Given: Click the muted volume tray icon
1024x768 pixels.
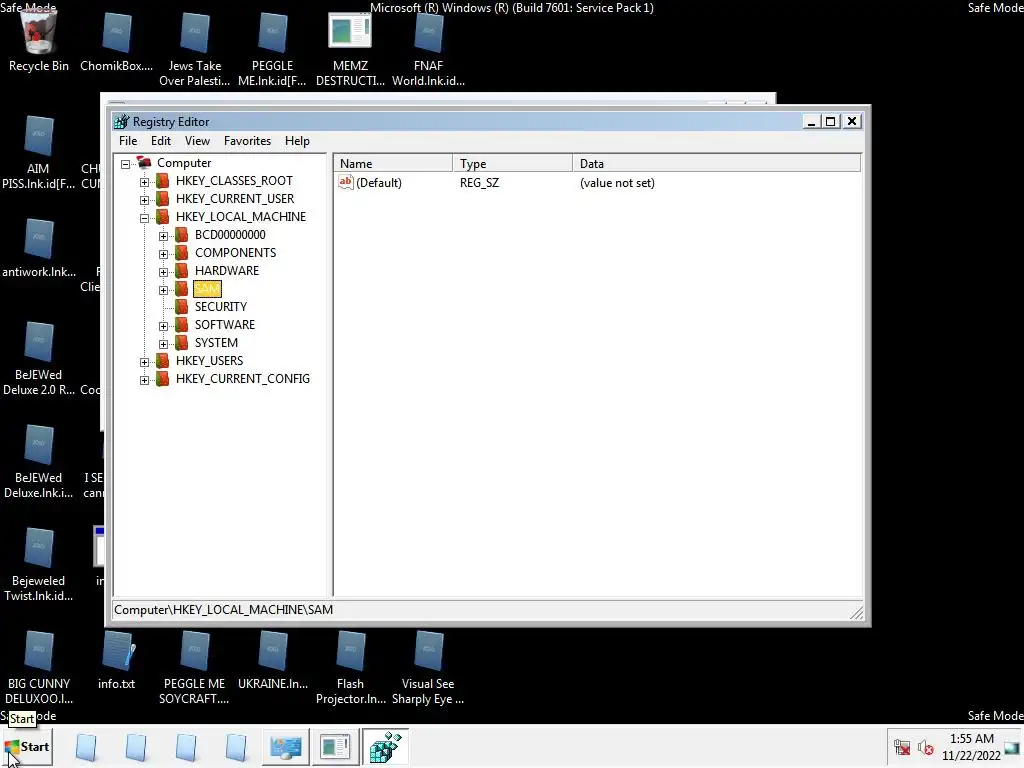Looking at the screenshot, I should pos(926,747).
